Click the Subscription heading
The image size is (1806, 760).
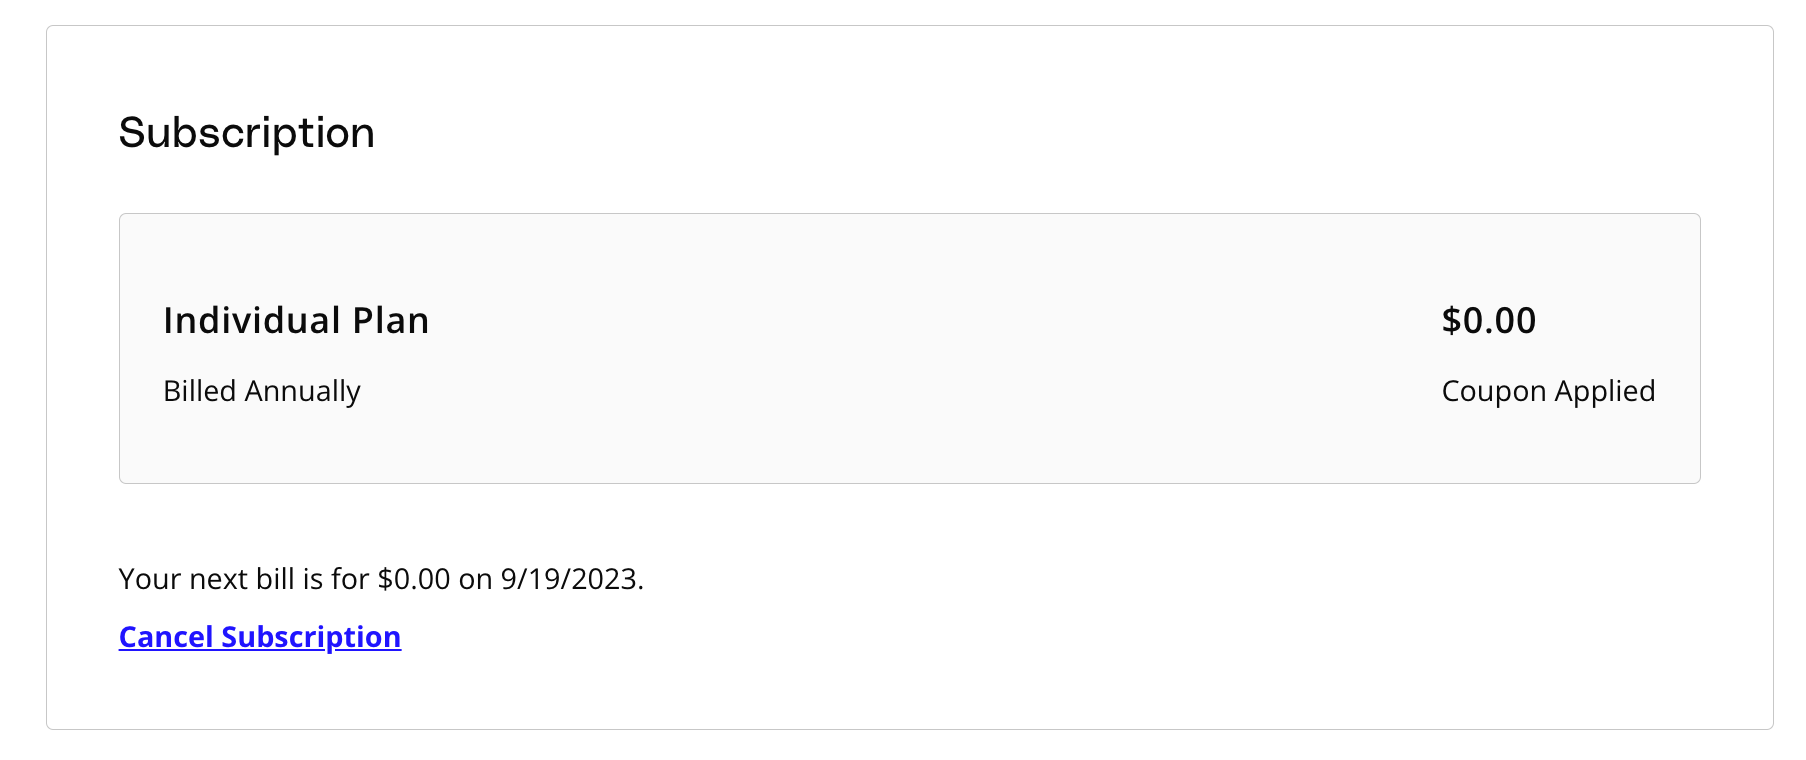pos(246,133)
